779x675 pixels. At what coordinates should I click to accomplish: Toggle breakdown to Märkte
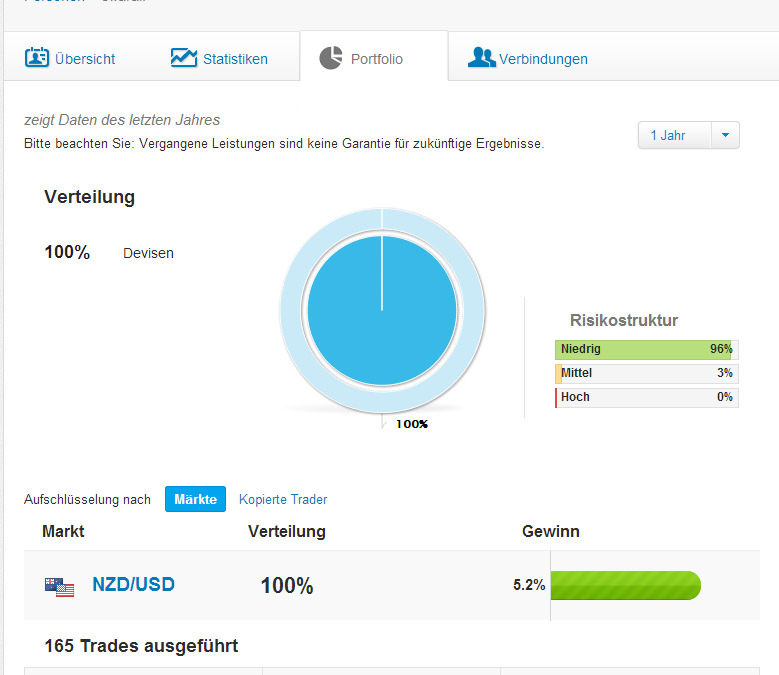pos(195,499)
